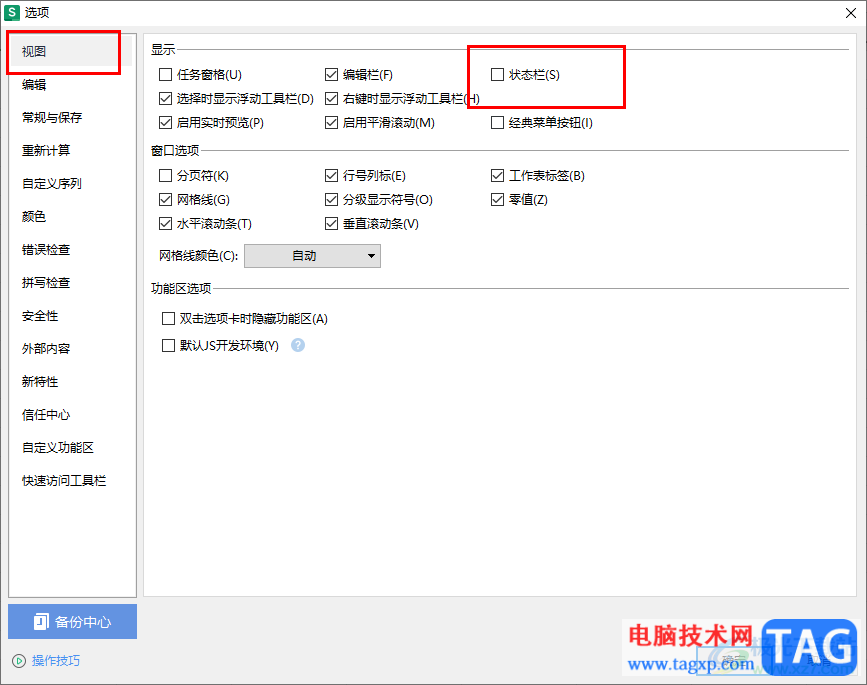Viewport: 867px width, 685px height.
Task: Click the play icon beside 操作技巧
Action: click(x=19, y=661)
